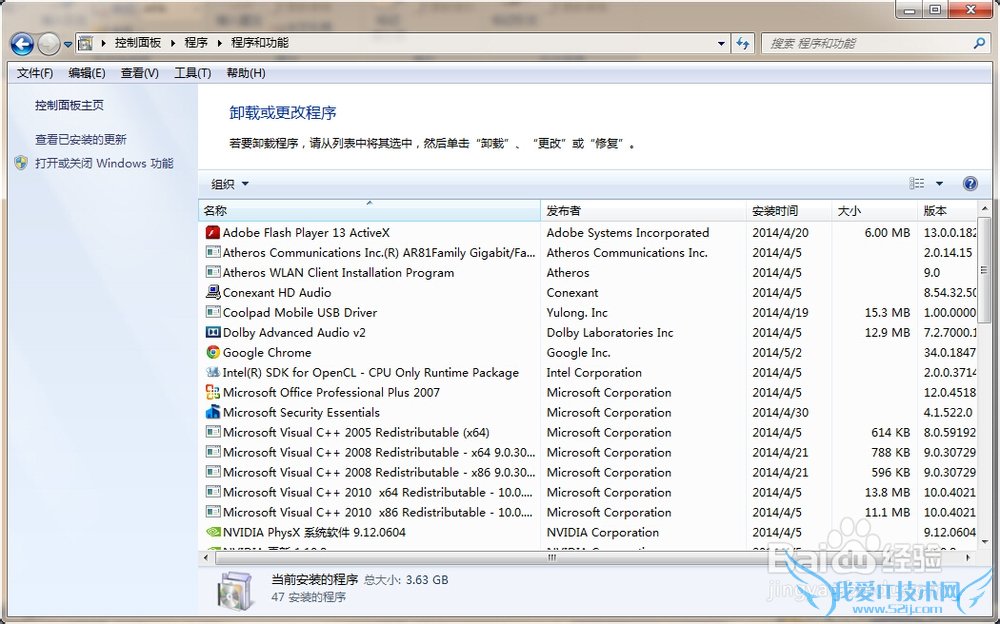The width and height of the screenshot is (1000, 624).
Task: Select Atheros Communications AR81Family icon
Action: pyautogui.click(x=212, y=252)
